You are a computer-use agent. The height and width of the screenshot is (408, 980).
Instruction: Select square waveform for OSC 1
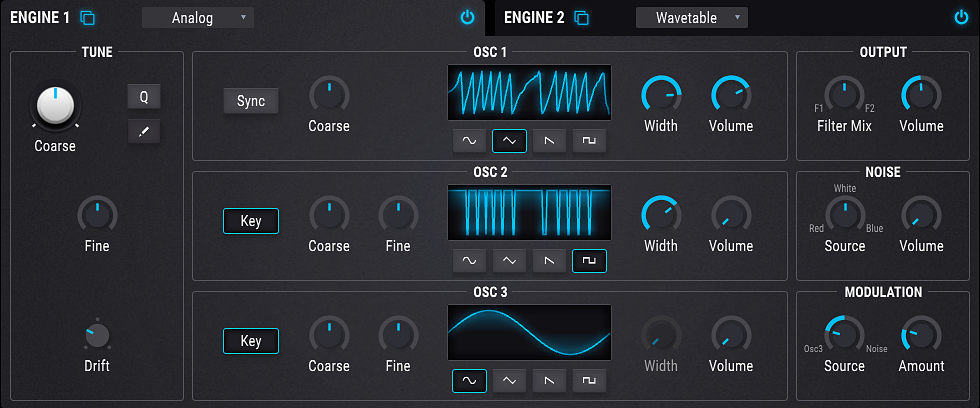[x=589, y=141]
